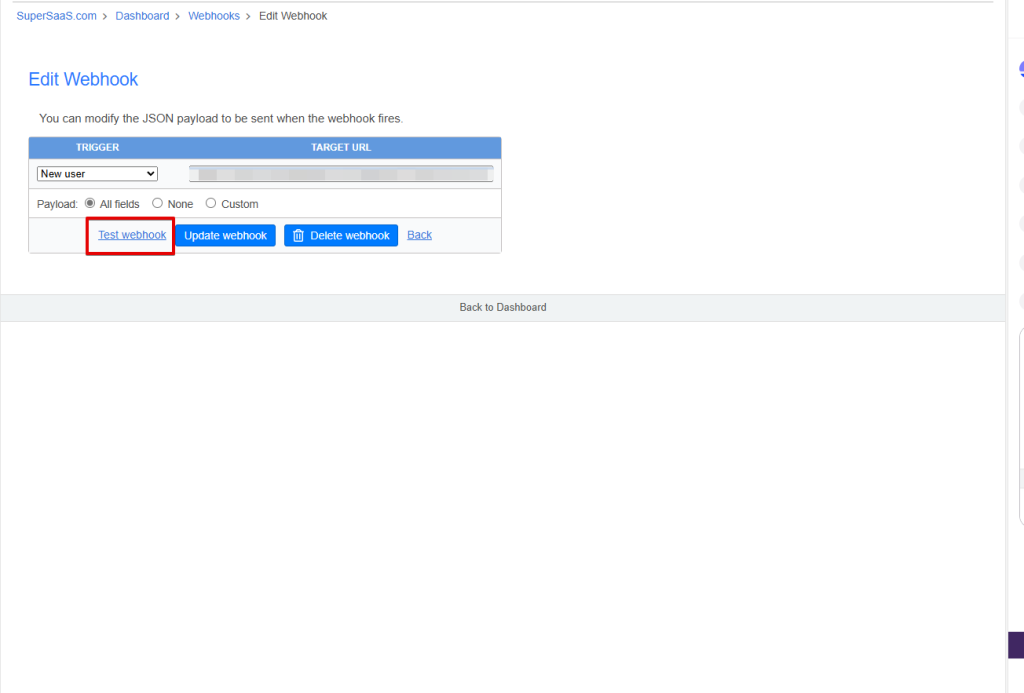Click Back to Dashboard in footer bar
This screenshot has width=1024, height=693.
tap(503, 307)
